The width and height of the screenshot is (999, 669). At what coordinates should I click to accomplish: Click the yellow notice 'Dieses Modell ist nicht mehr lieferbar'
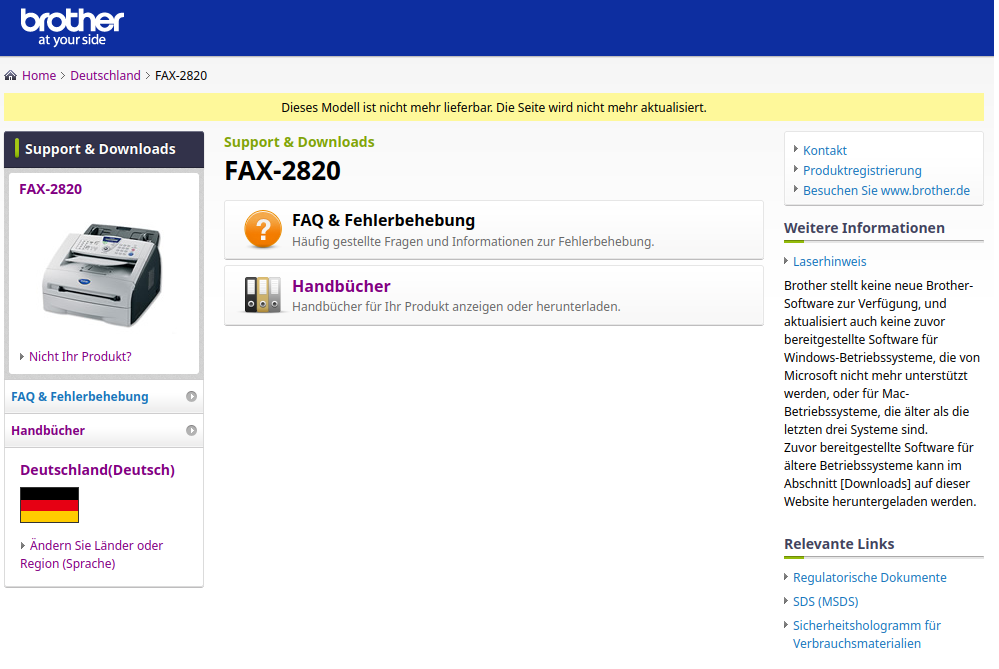[x=494, y=108]
